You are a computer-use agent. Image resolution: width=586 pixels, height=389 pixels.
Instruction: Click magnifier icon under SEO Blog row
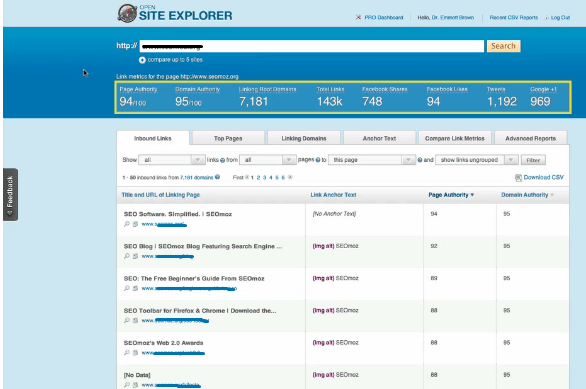pos(127,256)
